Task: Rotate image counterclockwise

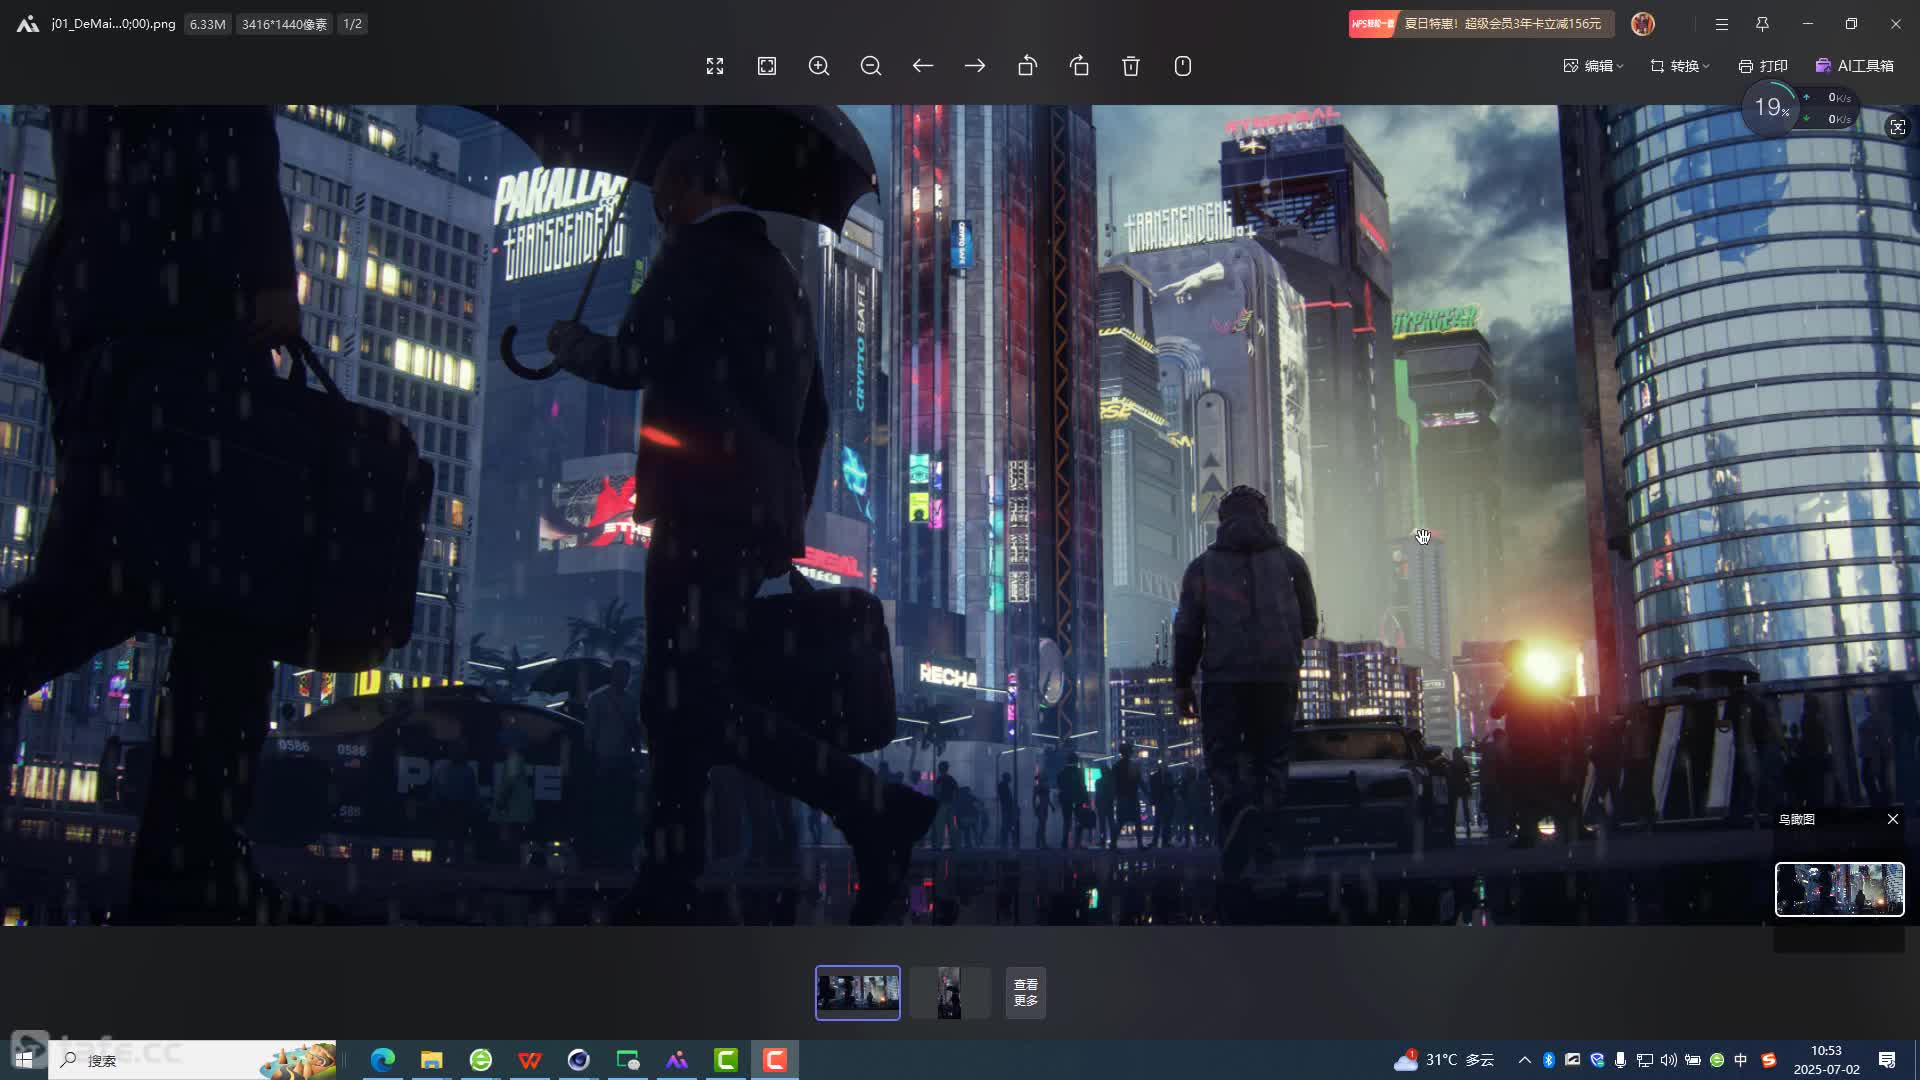Action: (x=1027, y=66)
